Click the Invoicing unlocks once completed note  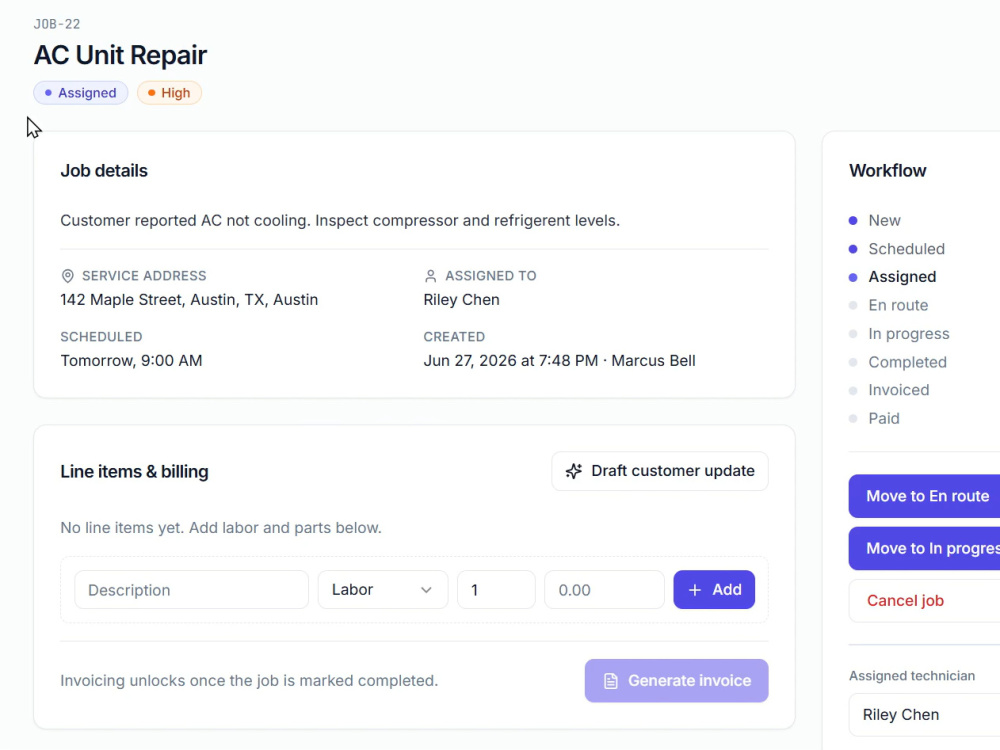pyautogui.click(x=249, y=681)
